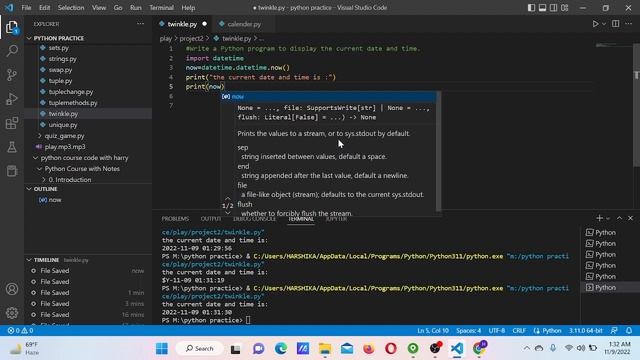Open the Help menu

pyautogui.click(x=188, y=8)
